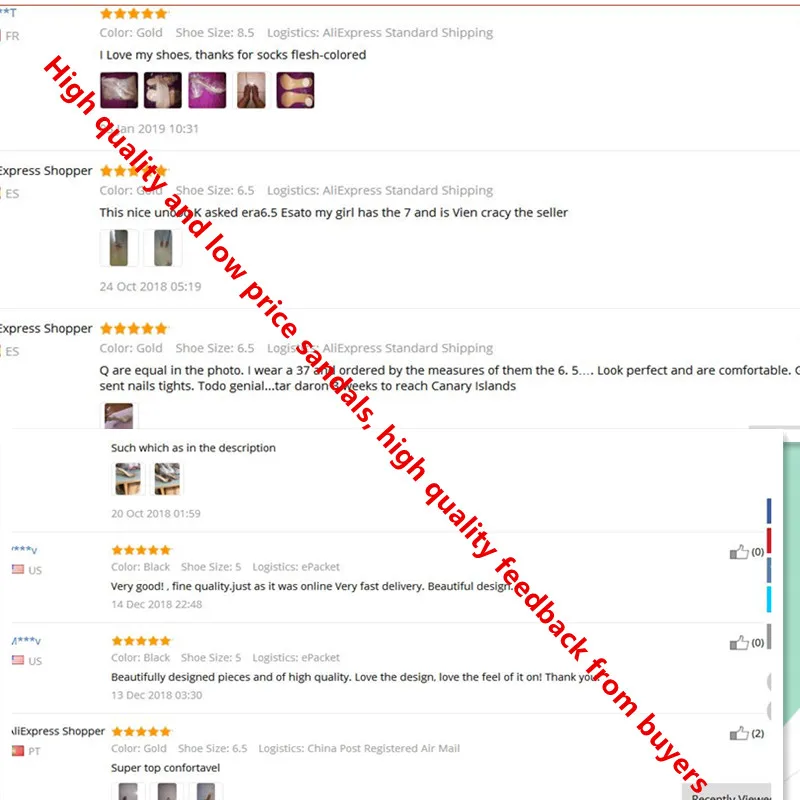Open first photo under Super top confortavel
Screen dimensions: 800x800
tap(128, 791)
